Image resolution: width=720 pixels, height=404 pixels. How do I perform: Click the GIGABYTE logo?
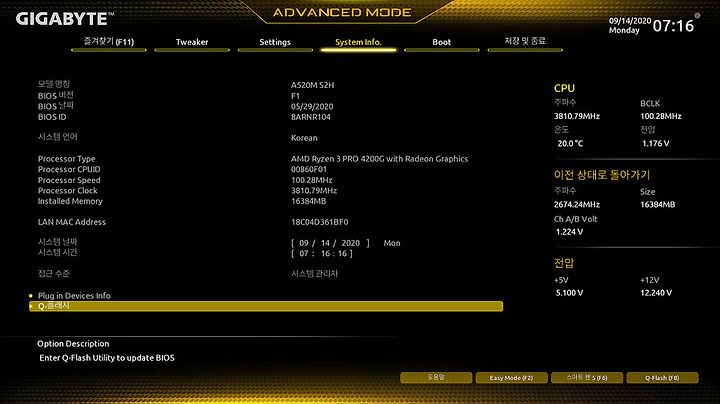pyautogui.click(x=64, y=19)
